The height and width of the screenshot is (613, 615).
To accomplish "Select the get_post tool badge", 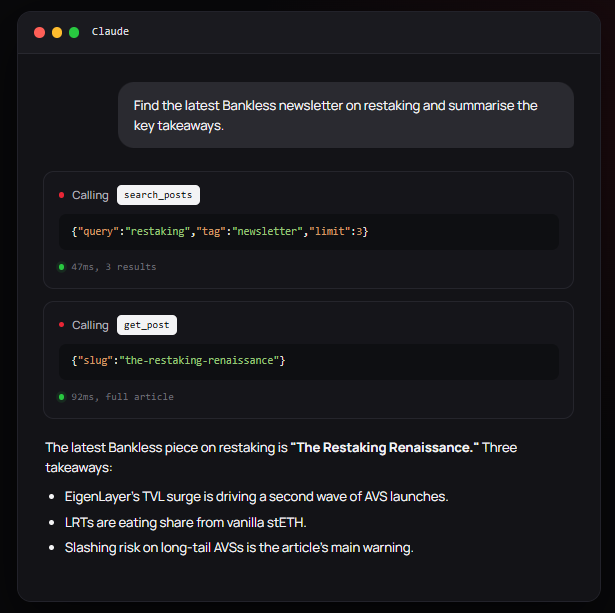I will click(x=147, y=325).
